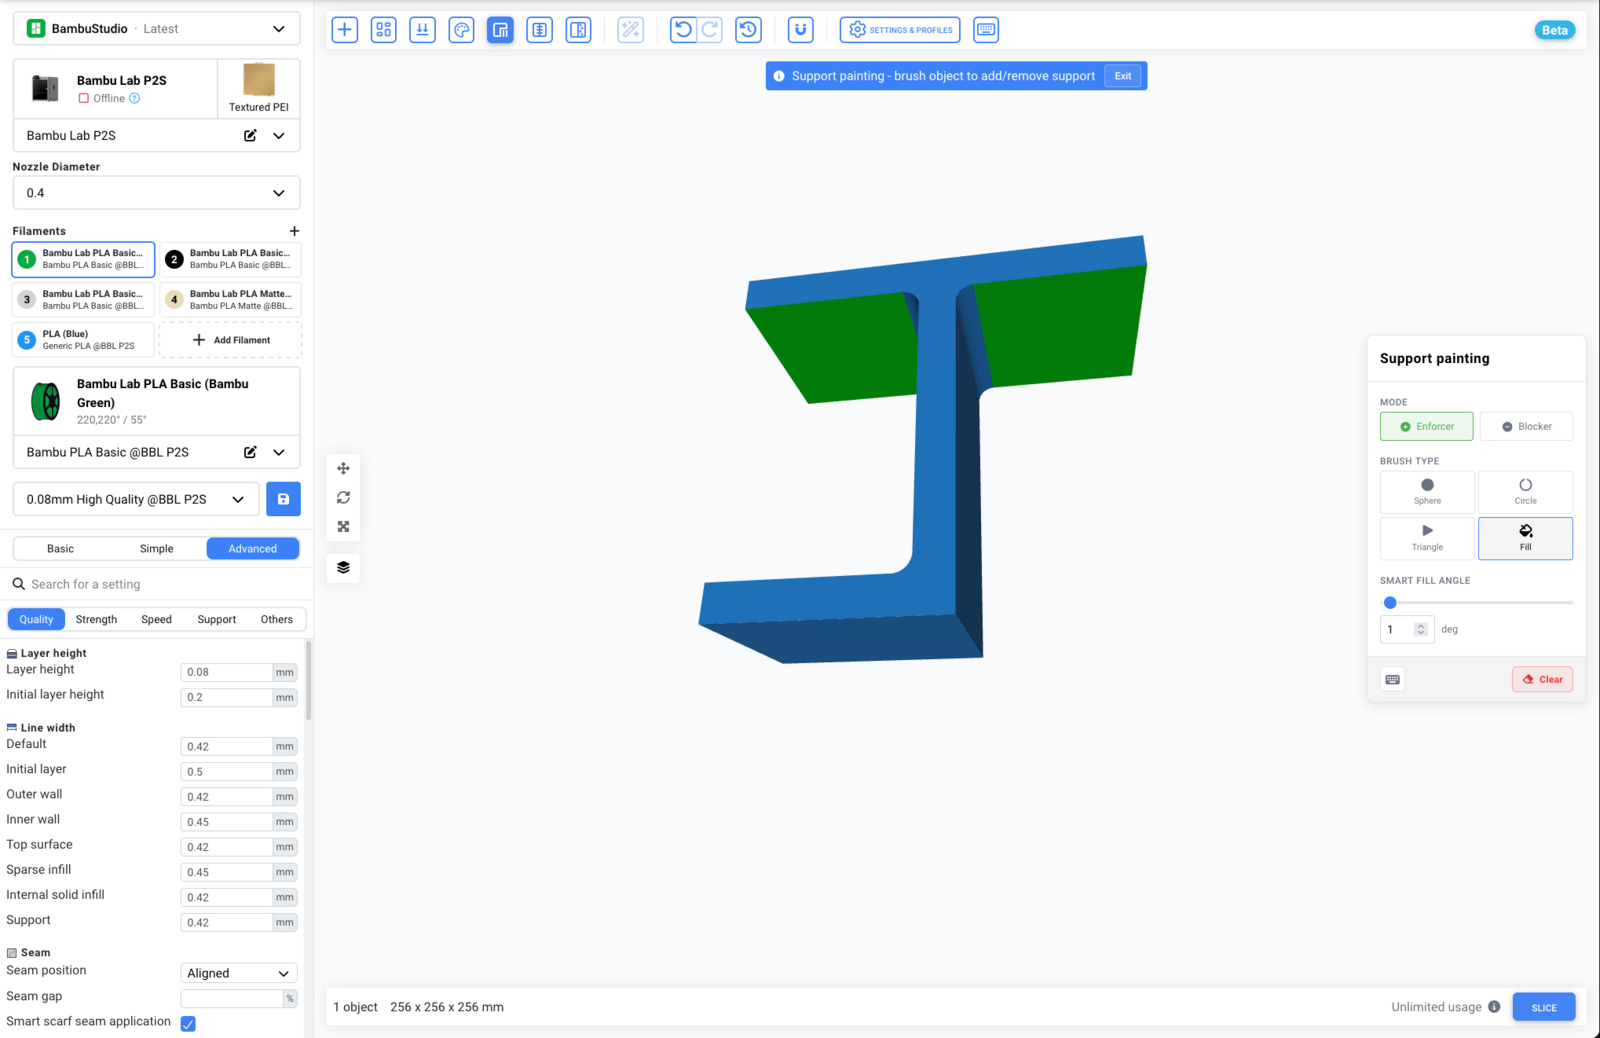
Task: Toggle Smart scarf seam application checkbox
Action: click(x=188, y=1023)
